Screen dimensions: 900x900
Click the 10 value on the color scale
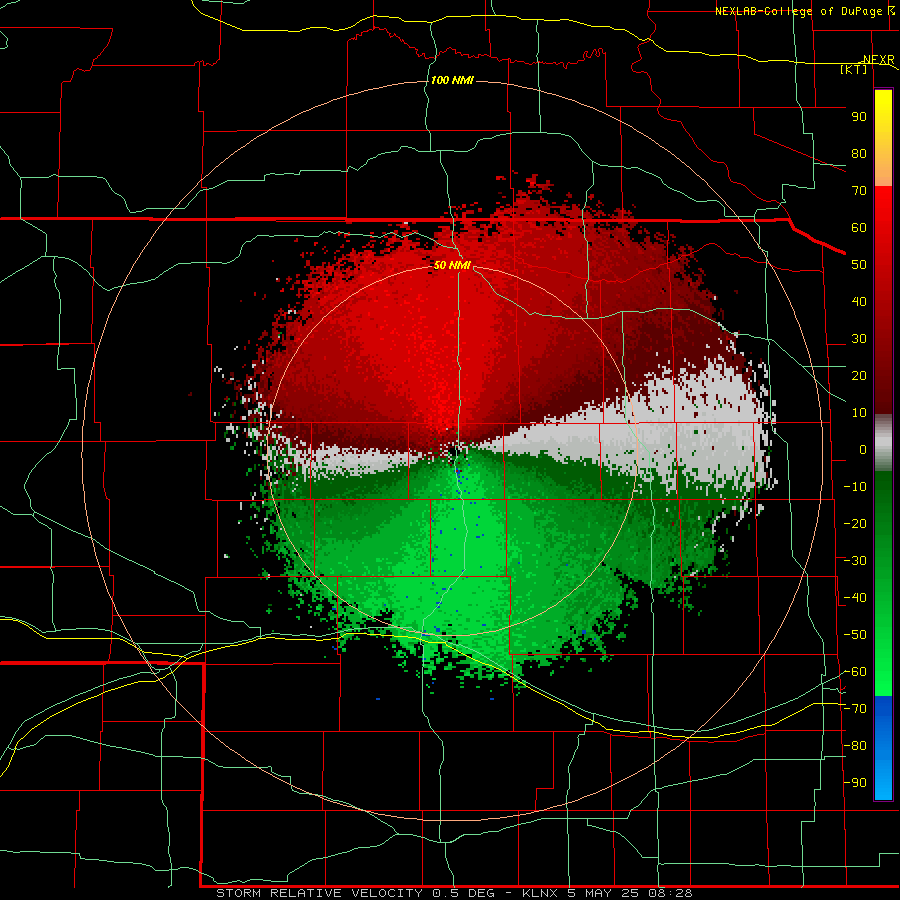(x=859, y=413)
